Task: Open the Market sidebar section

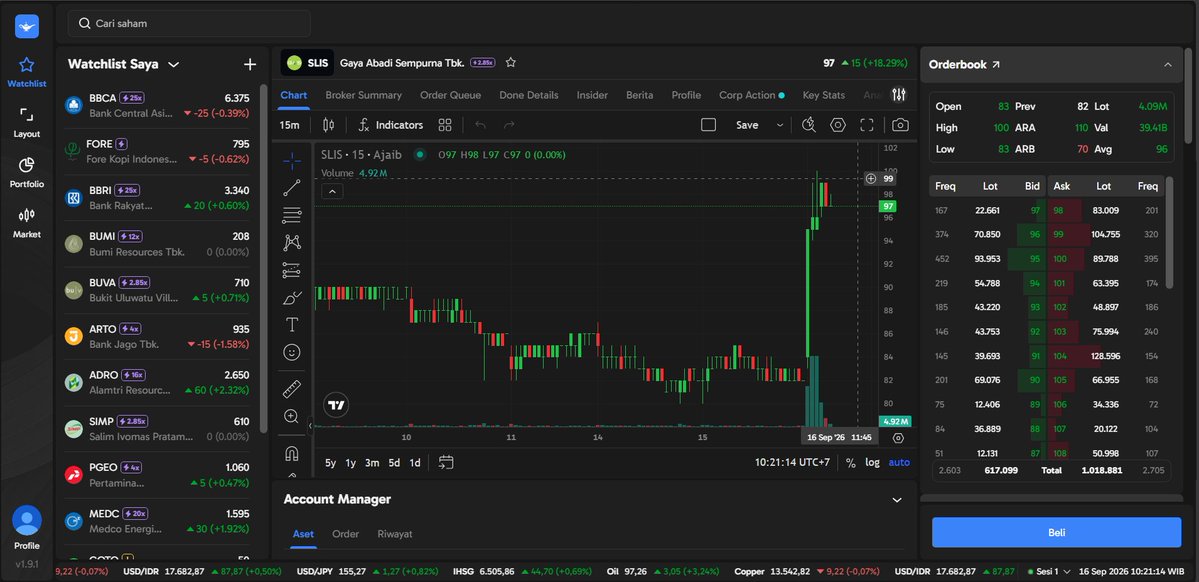Action: tap(27, 223)
